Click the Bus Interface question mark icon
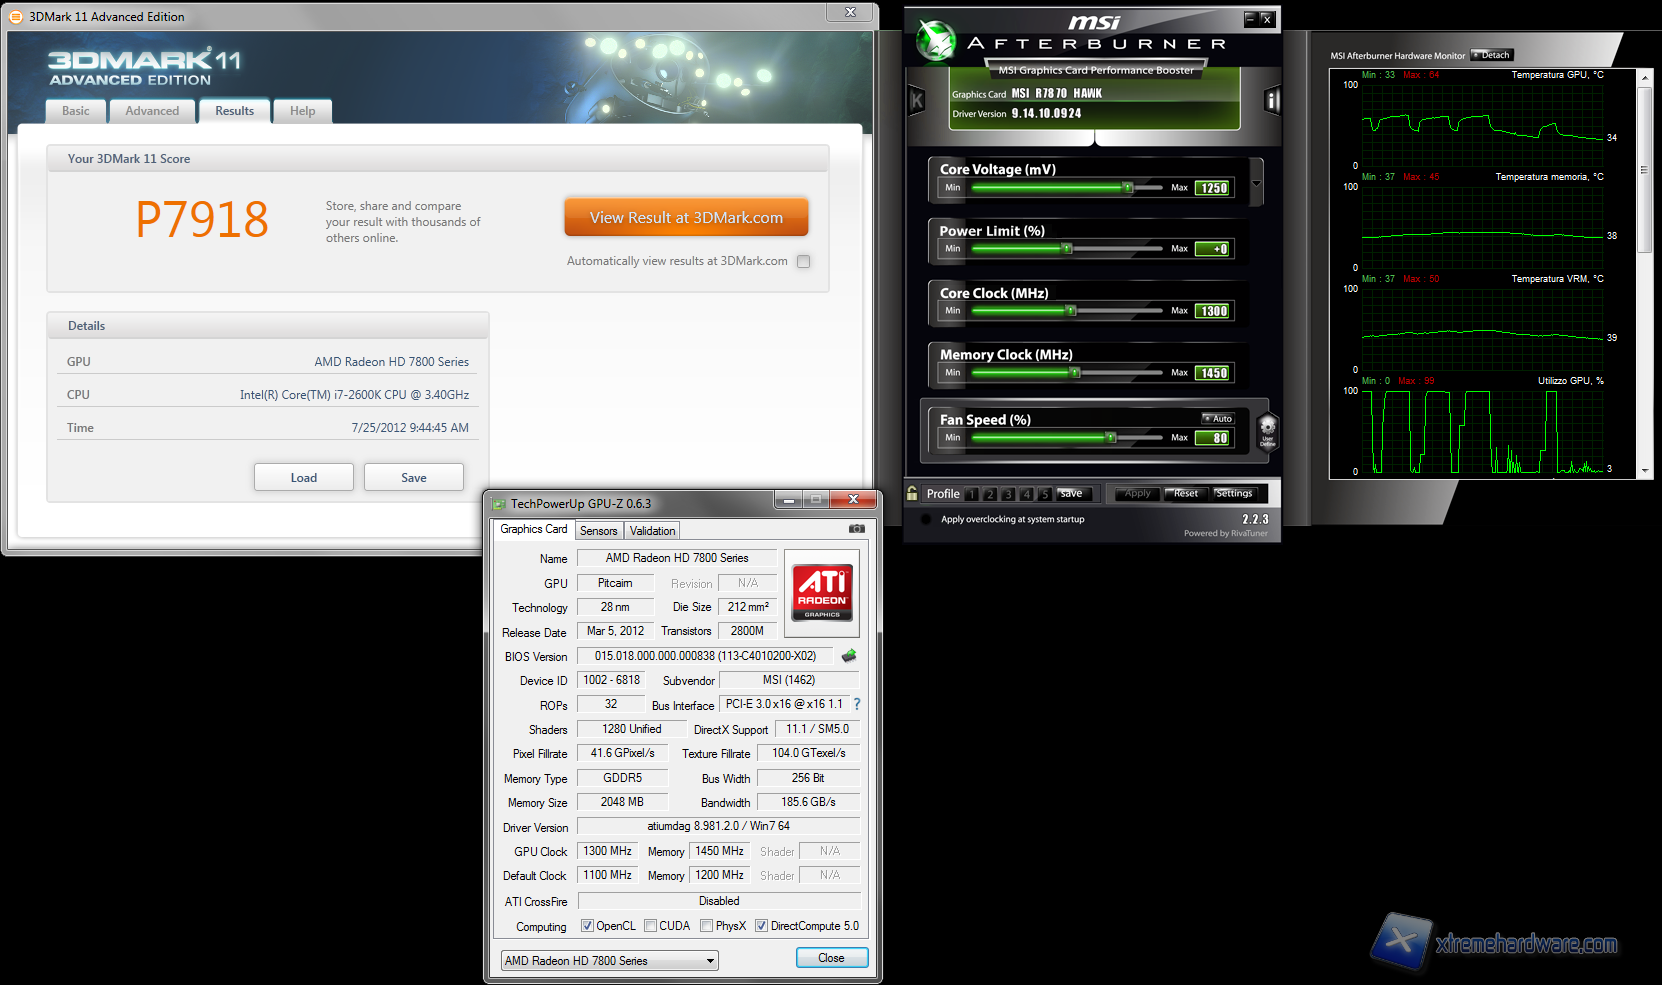Image resolution: width=1662 pixels, height=985 pixels. tap(857, 704)
